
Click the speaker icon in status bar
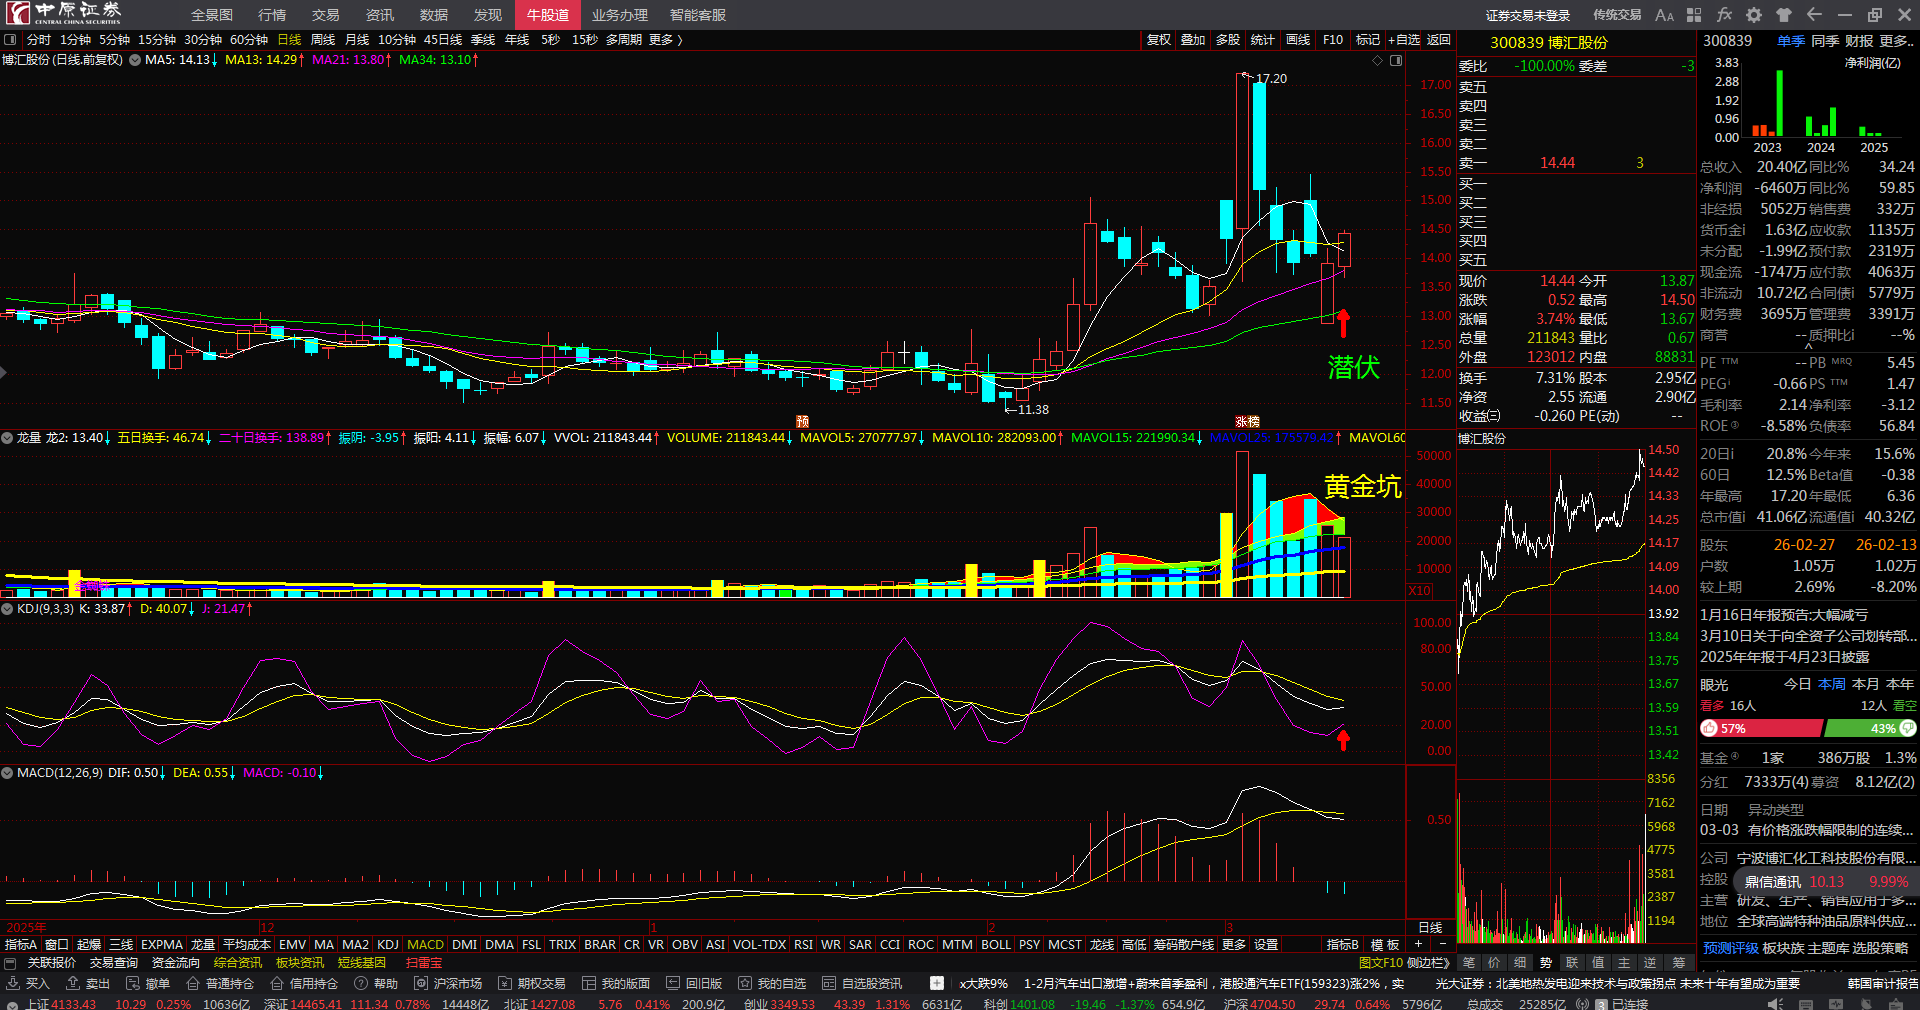click(1775, 1004)
